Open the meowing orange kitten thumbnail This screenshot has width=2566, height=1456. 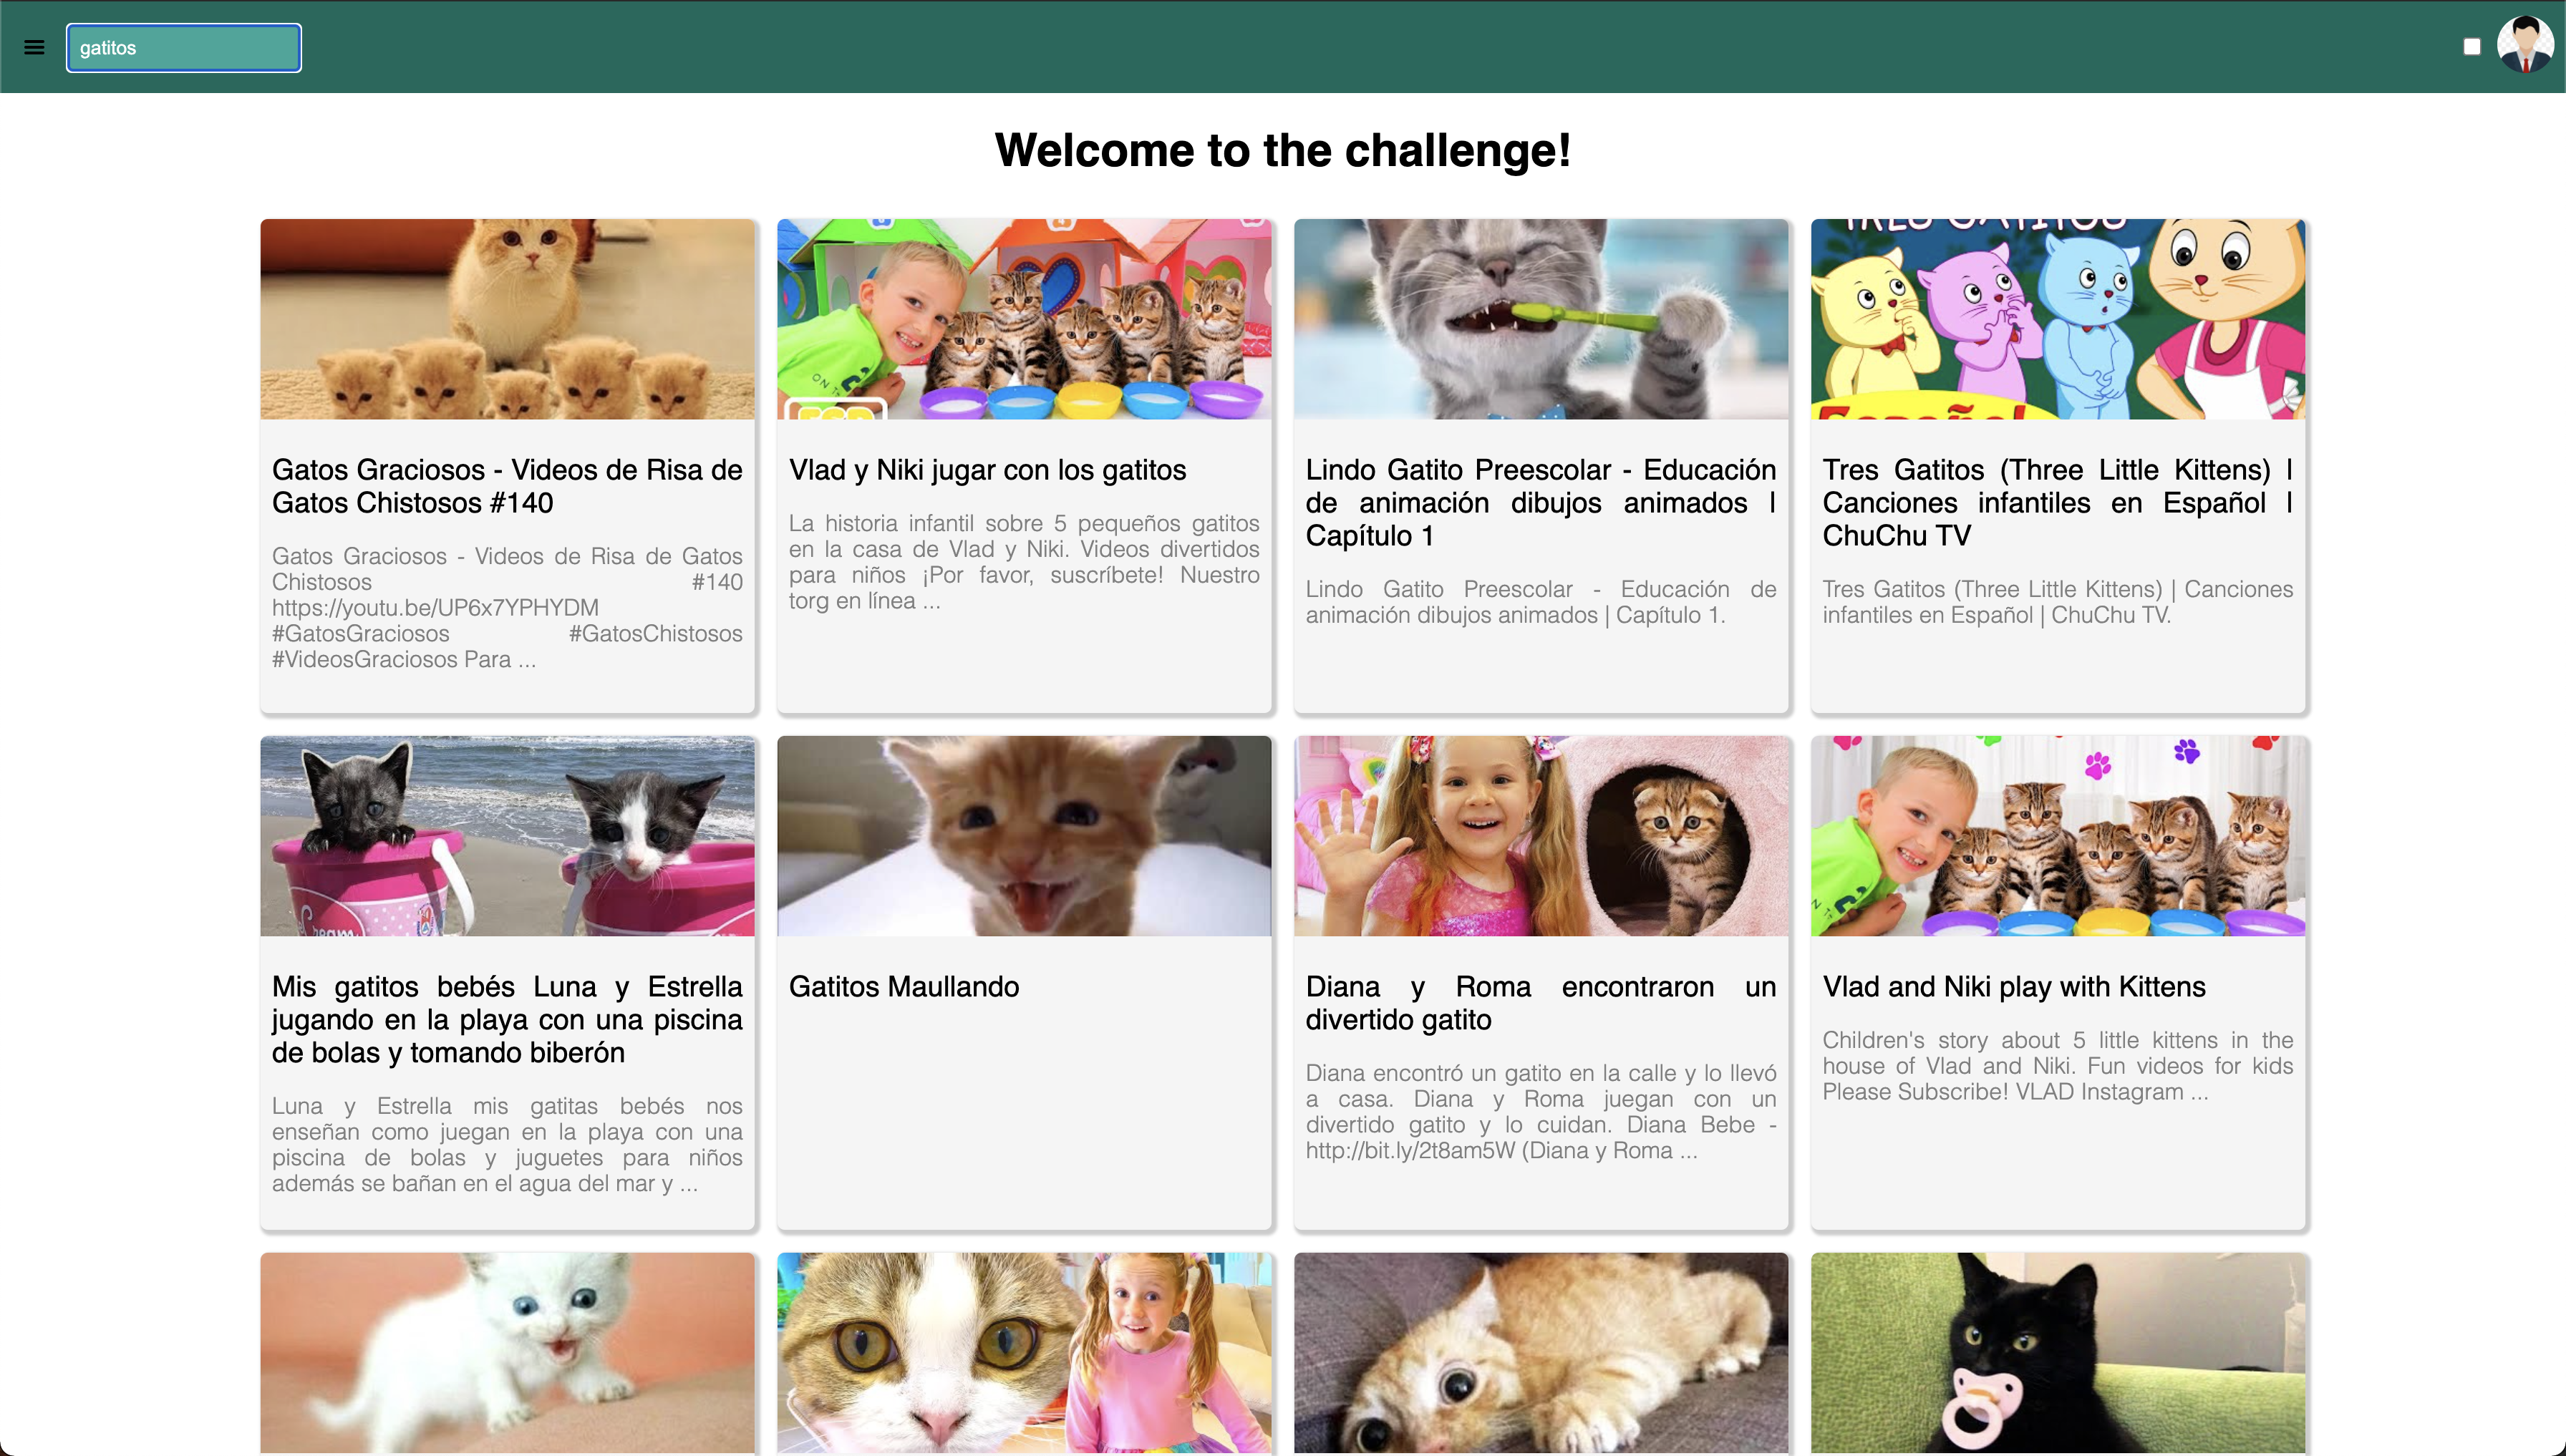(x=1024, y=836)
